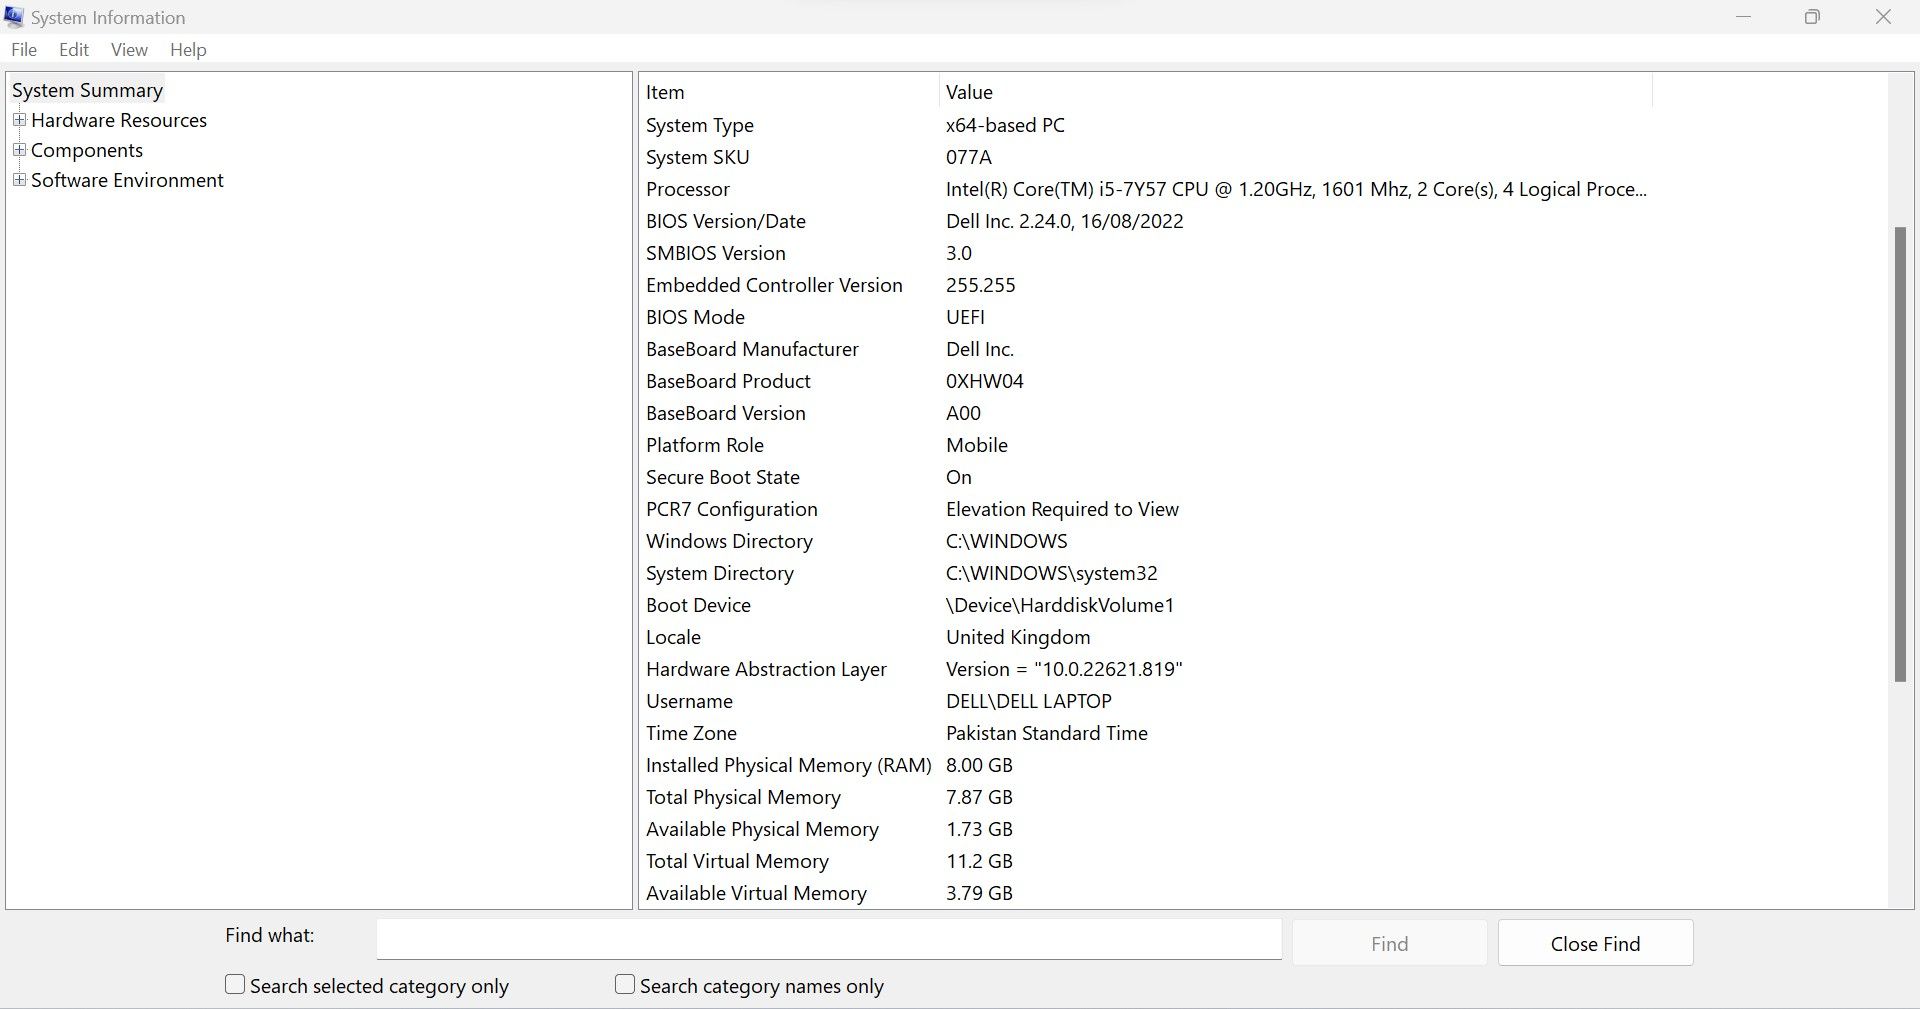Image resolution: width=1920 pixels, height=1009 pixels.
Task: Open the View menu
Action: pyautogui.click(x=129, y=50)
